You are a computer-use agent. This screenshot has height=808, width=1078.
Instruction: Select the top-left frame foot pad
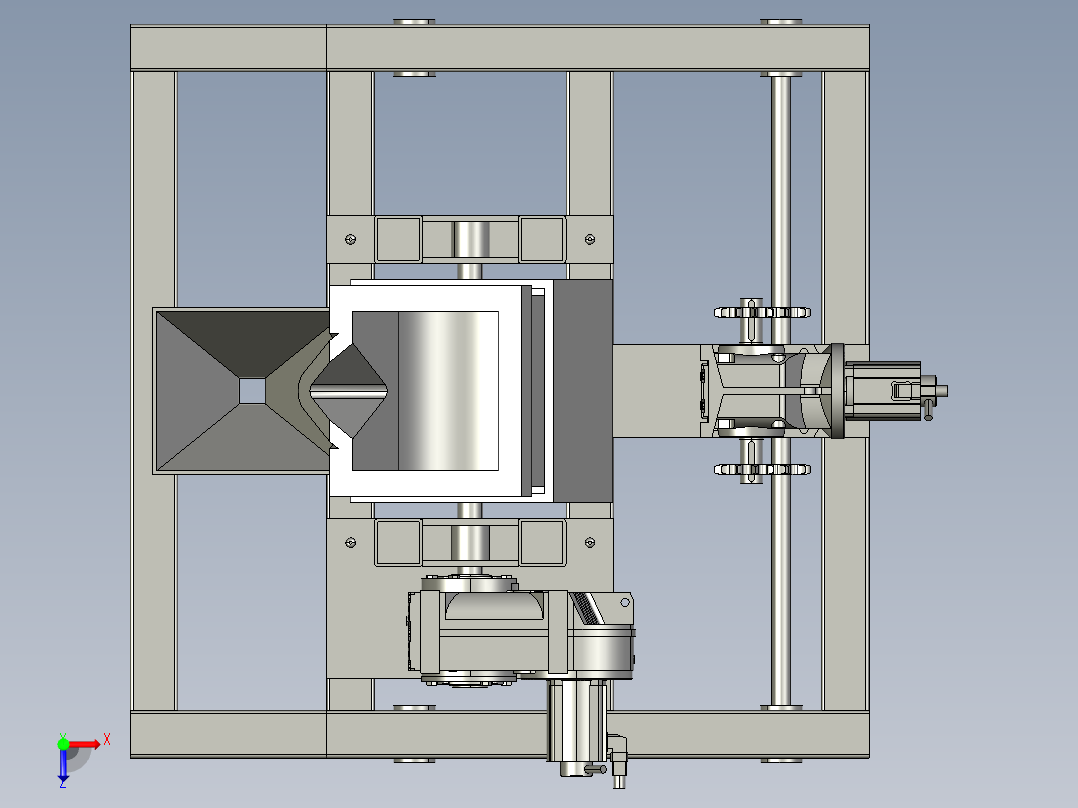[414, 21]
